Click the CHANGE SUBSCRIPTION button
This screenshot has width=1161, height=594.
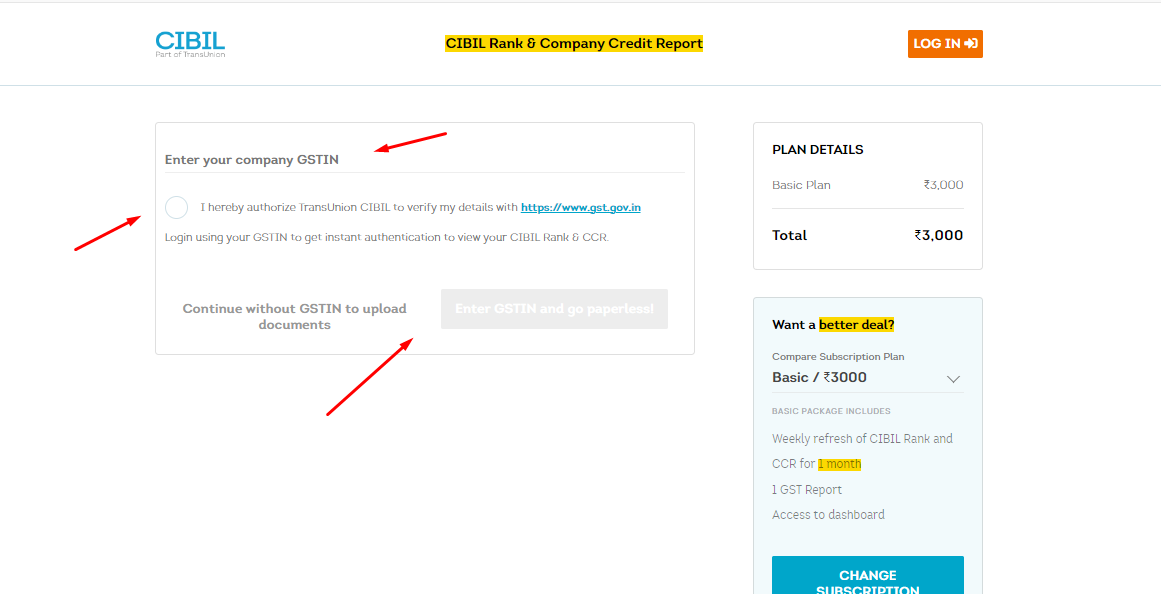(867, 576)
